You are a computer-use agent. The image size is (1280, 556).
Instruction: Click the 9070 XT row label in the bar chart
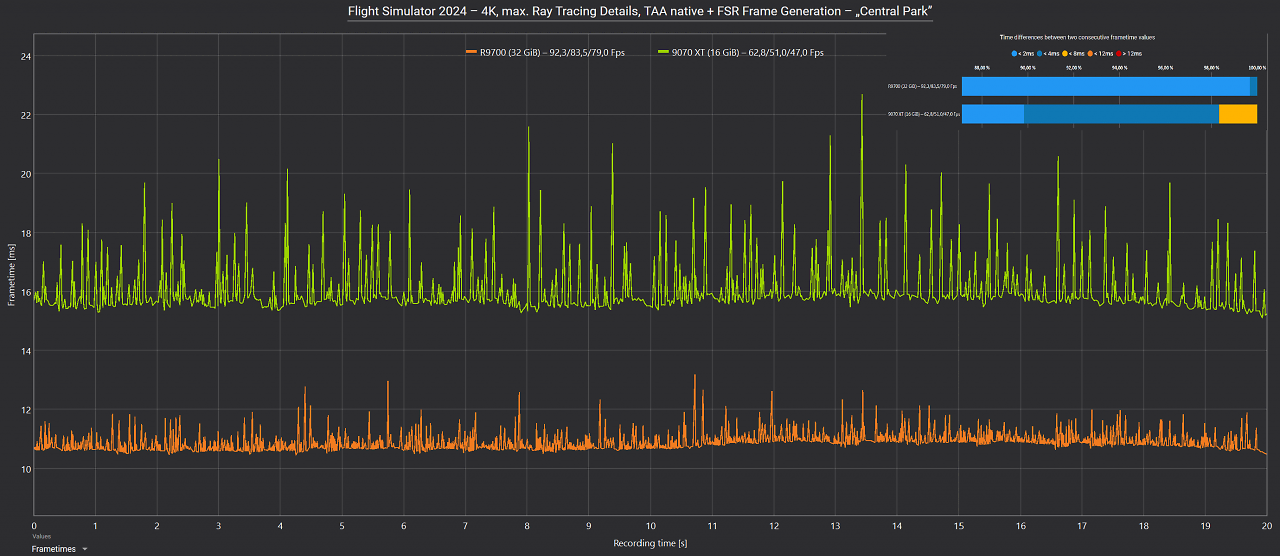[922, 114]
